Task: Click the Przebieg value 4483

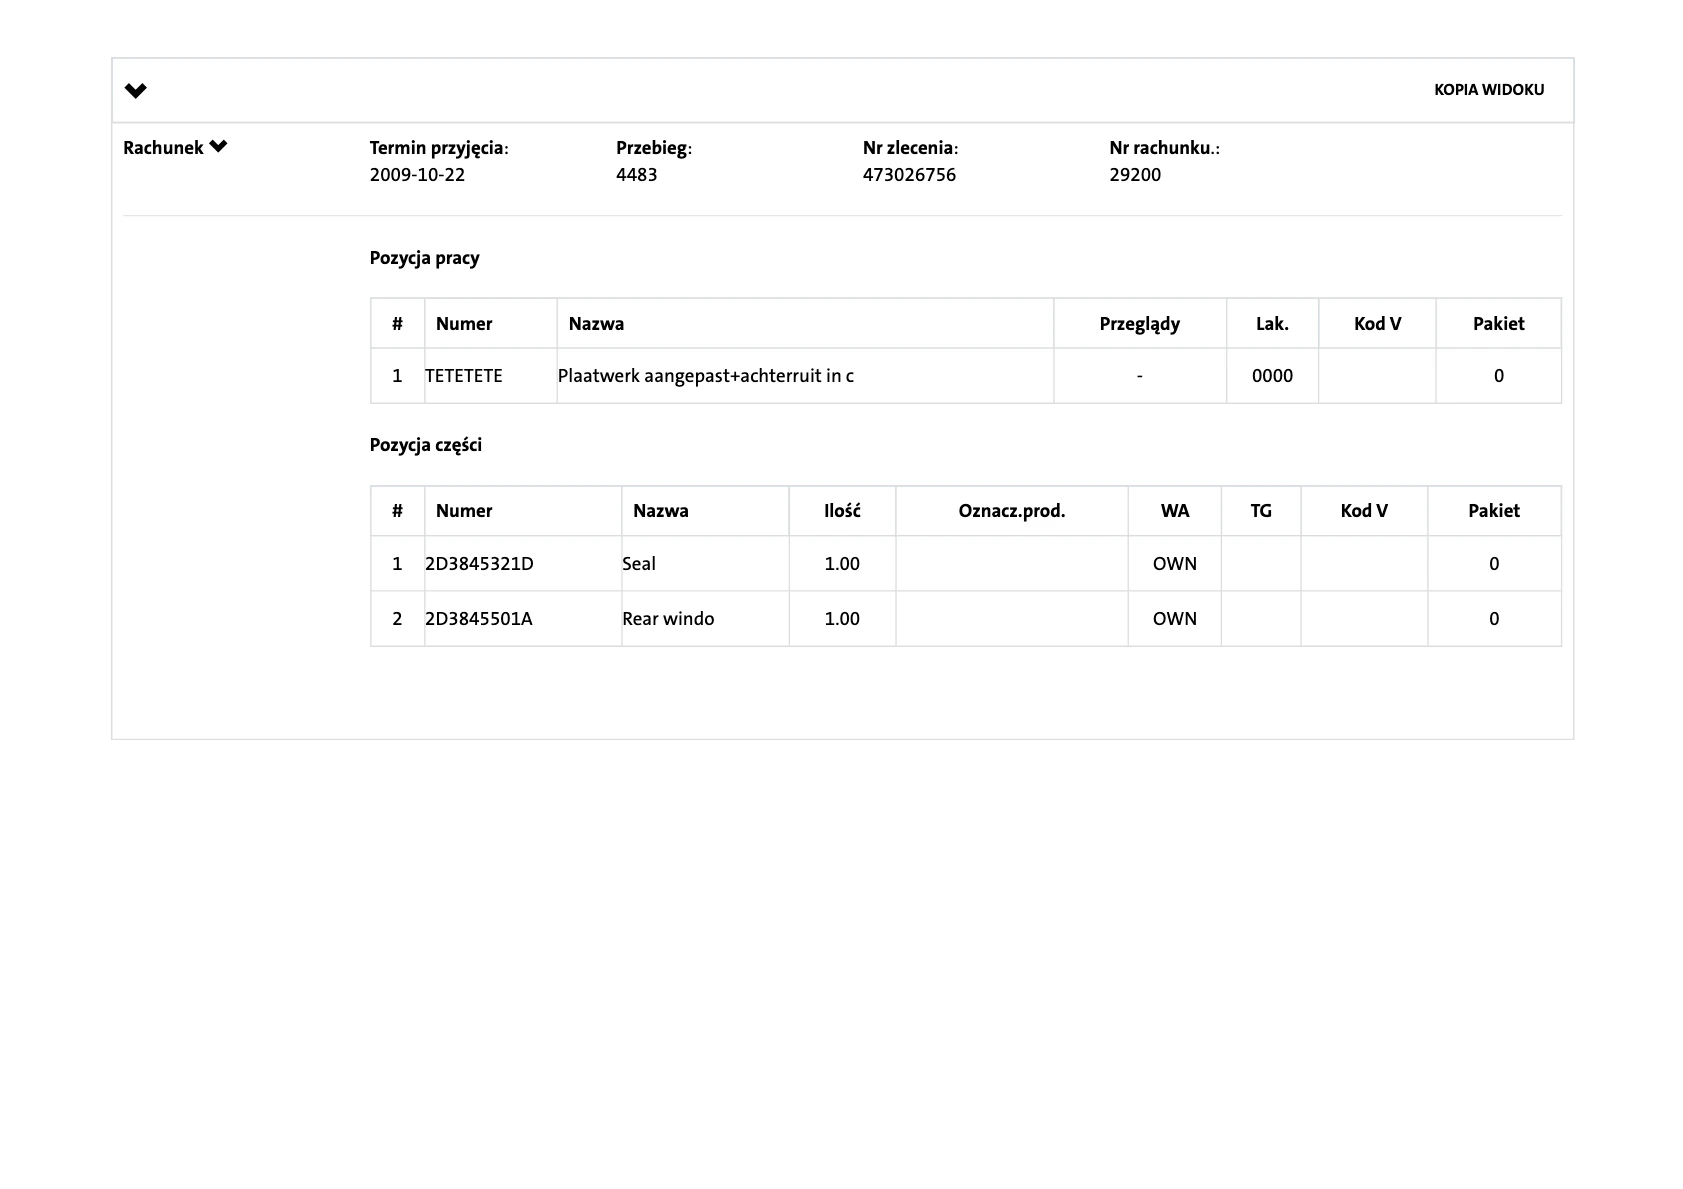Action: point(637,175)
